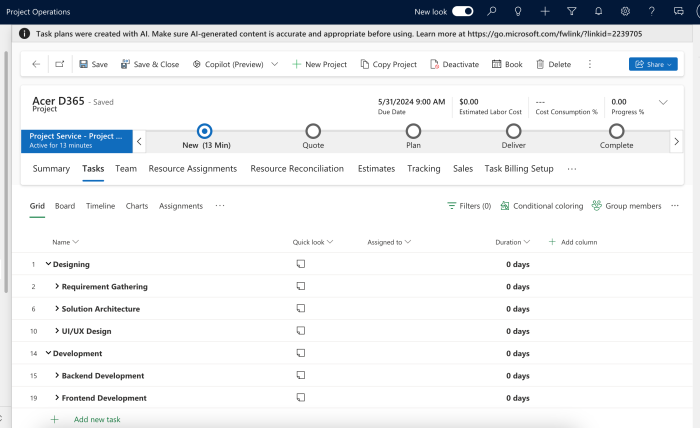This screenshot has height=428, width=700.
Task: Click Copy Project
Action: (388, 64)
